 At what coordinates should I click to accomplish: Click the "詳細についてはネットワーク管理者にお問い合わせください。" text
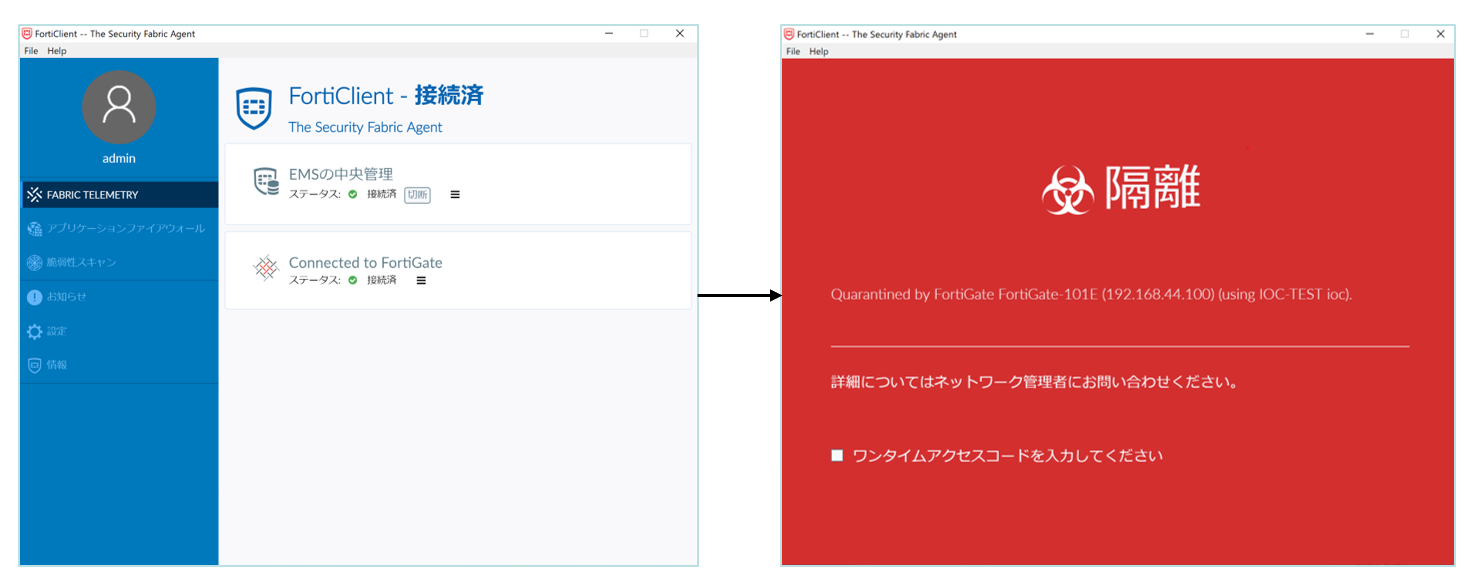tap(1035, 383)
